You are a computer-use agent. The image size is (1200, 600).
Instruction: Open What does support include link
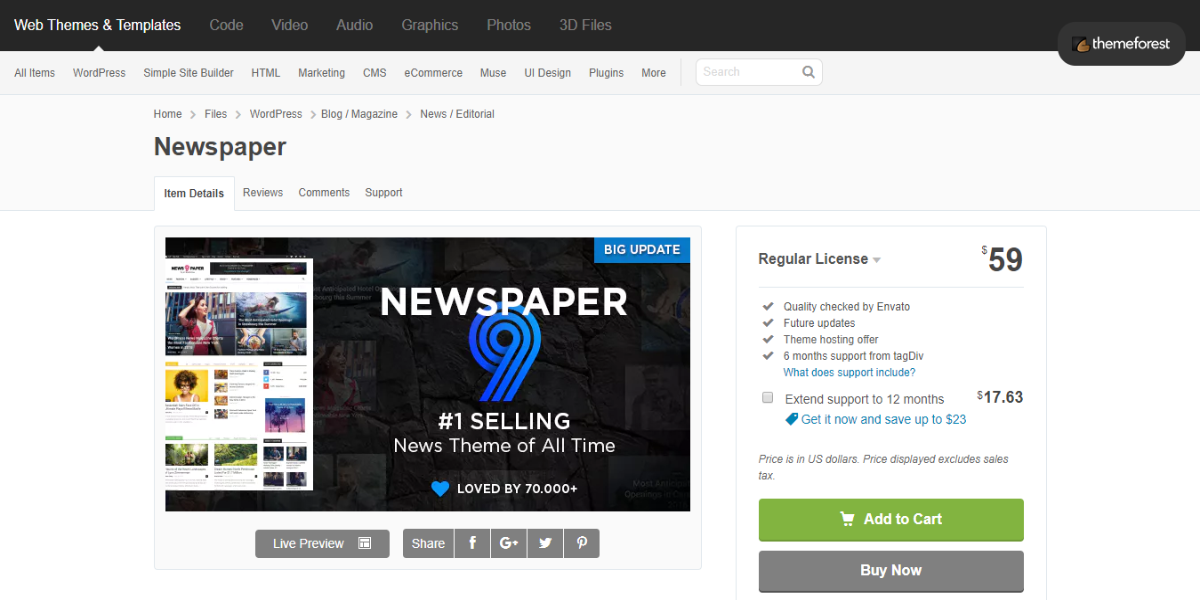click(849, 372)
